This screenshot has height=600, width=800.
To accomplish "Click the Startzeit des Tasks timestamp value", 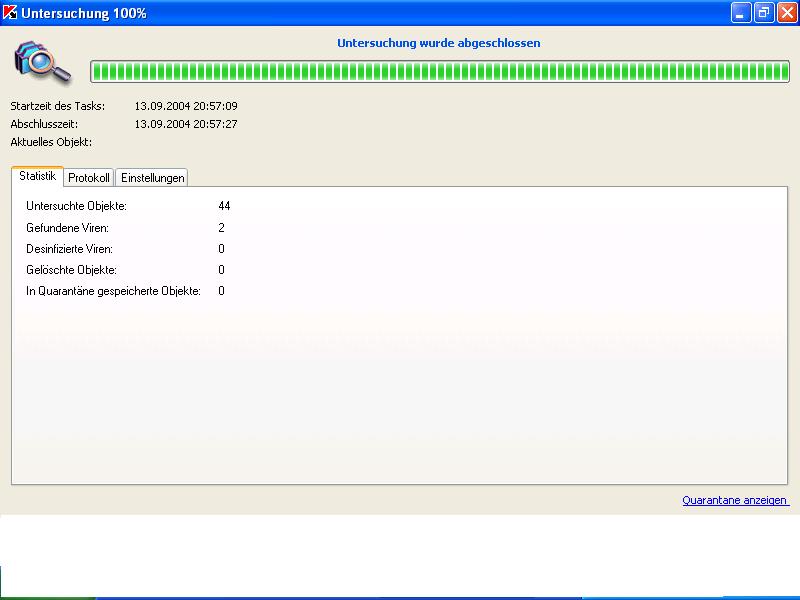I will coord(185,106).
